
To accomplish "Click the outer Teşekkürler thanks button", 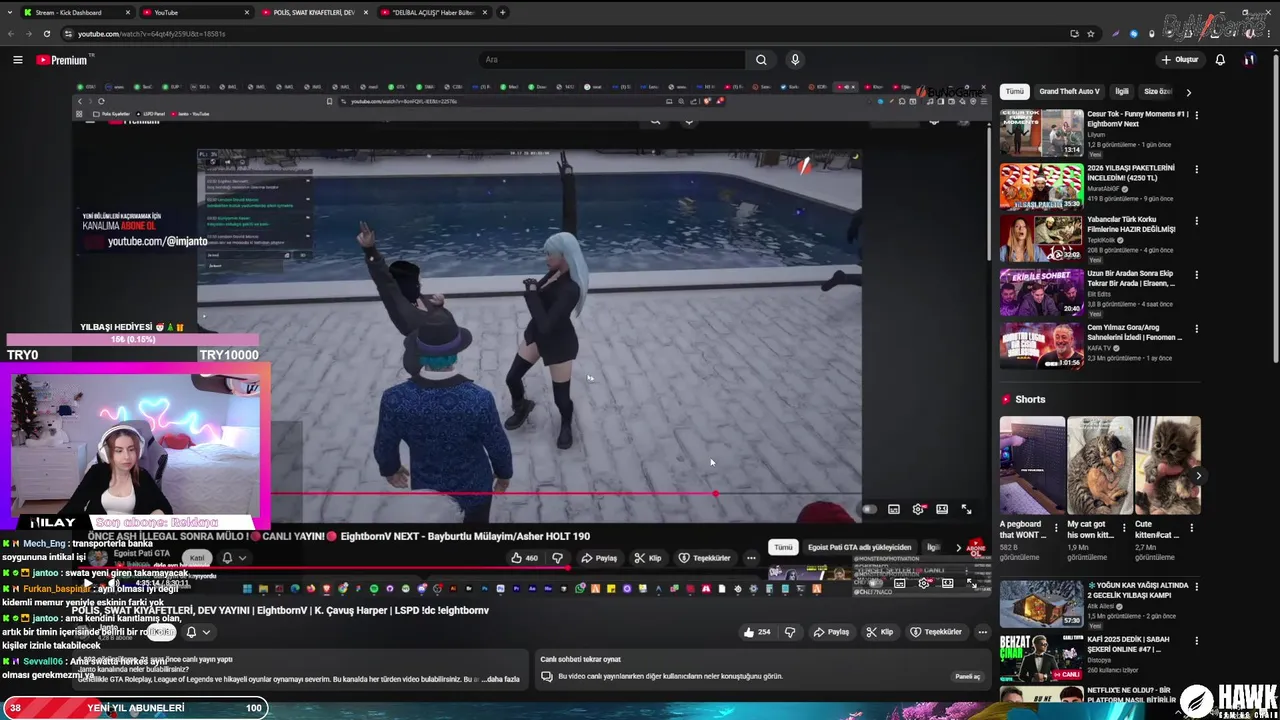I will 936,632.
